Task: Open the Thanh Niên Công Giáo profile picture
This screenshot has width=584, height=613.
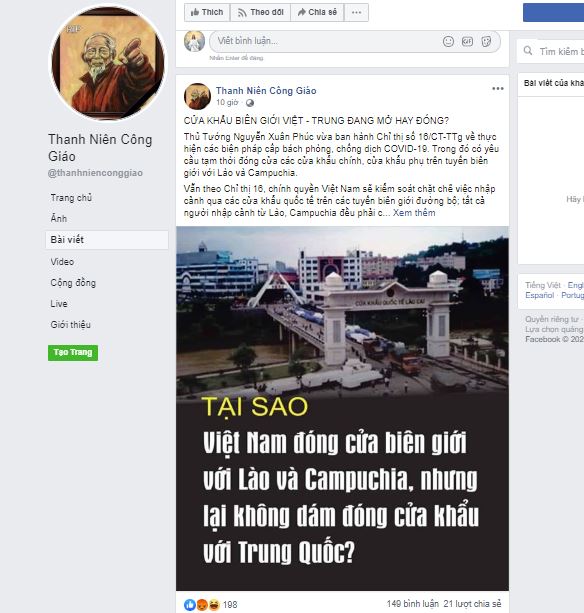Action: tap(108, 63)
